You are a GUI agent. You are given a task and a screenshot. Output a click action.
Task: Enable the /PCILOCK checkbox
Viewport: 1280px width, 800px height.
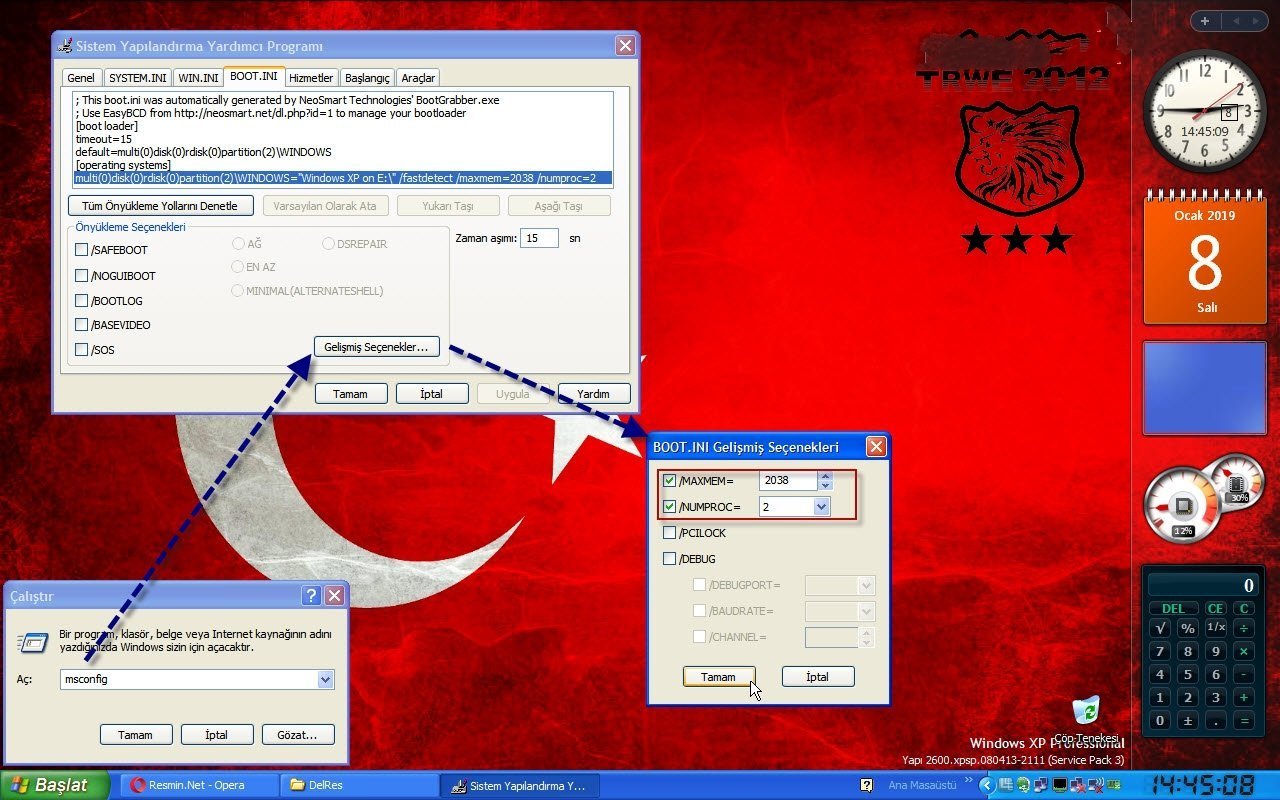[670, 533]
